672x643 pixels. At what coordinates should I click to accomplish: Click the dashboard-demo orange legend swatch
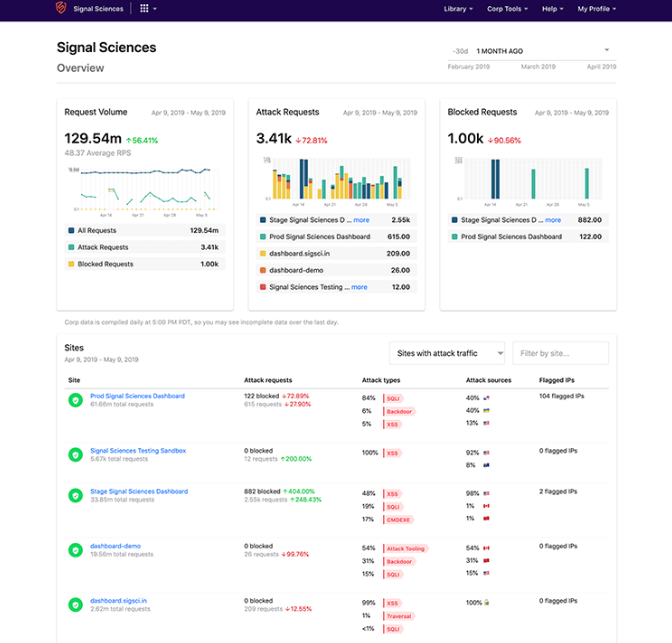pos(263,270)
